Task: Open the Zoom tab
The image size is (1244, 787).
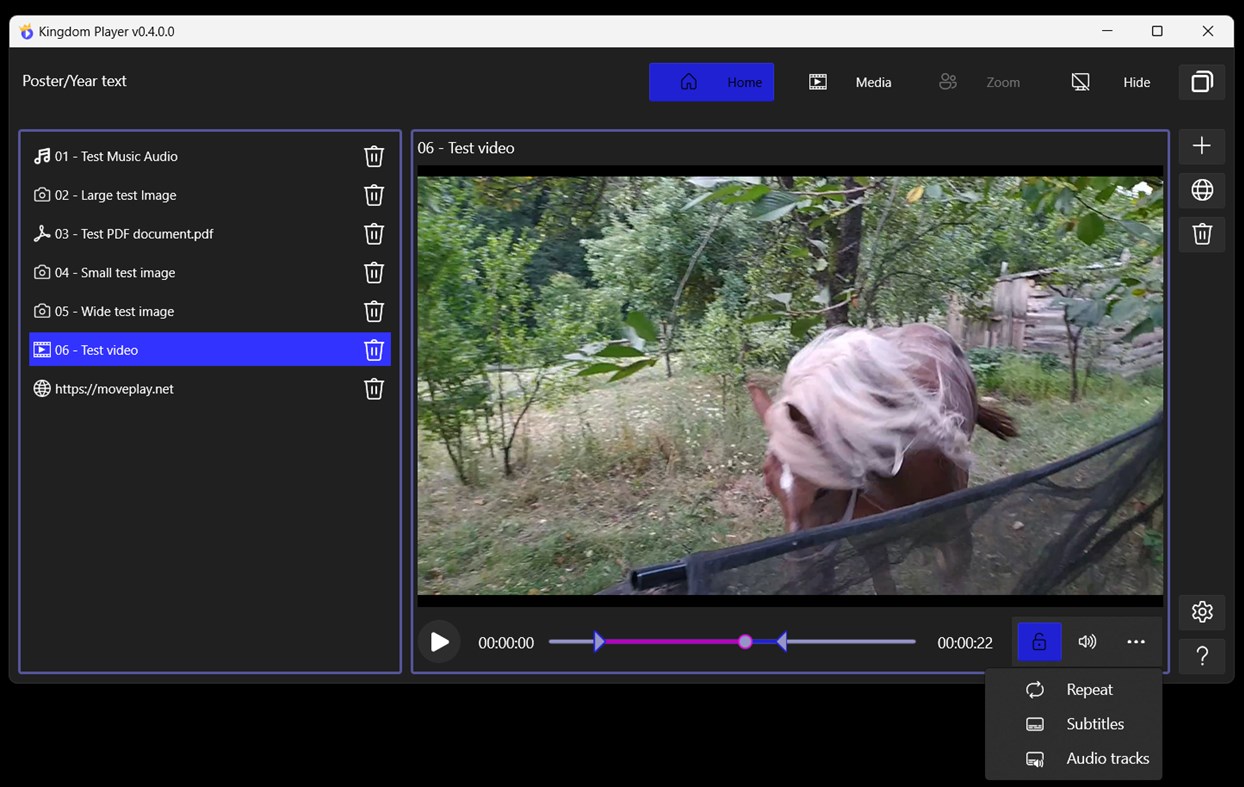Action: [x=979, y=82]
